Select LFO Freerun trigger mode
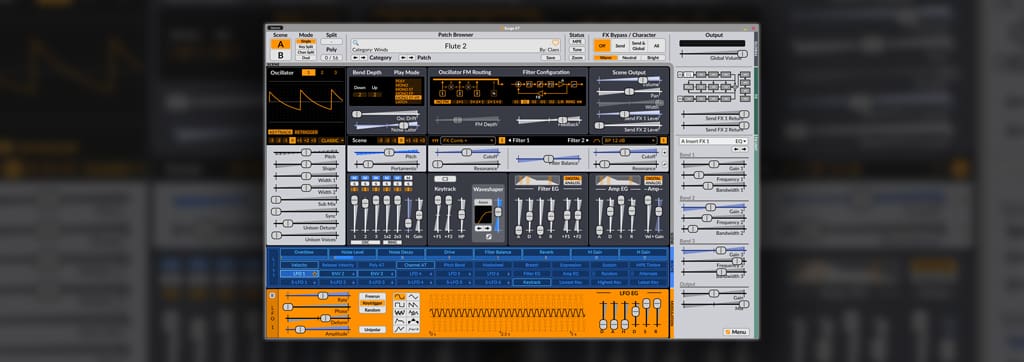Viewport: 1024px width, 362px height. [x=372, y=297]
